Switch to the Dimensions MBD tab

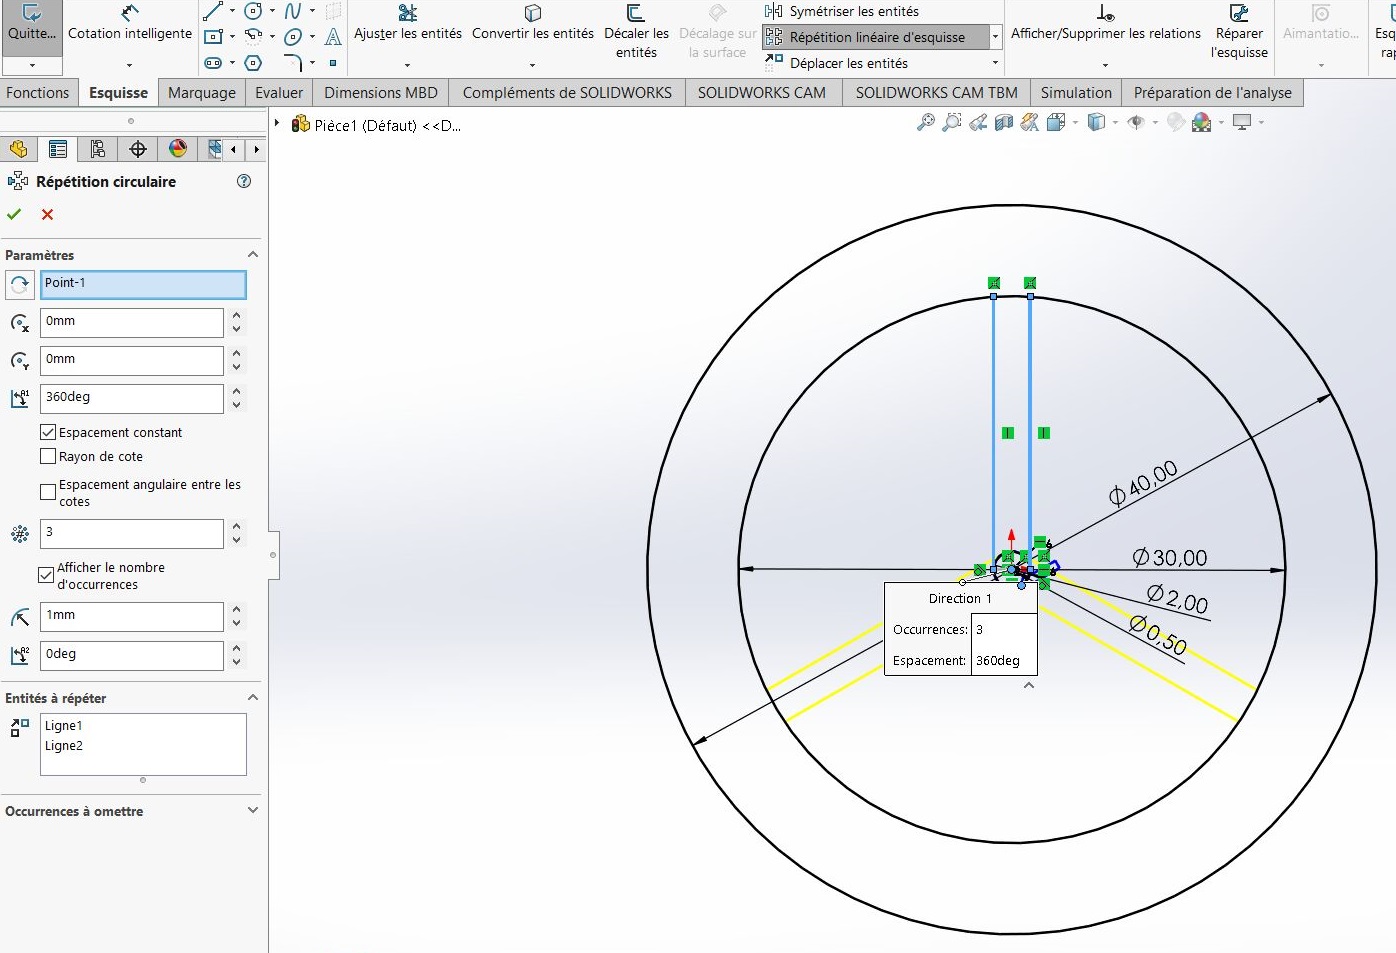point(381,93)
